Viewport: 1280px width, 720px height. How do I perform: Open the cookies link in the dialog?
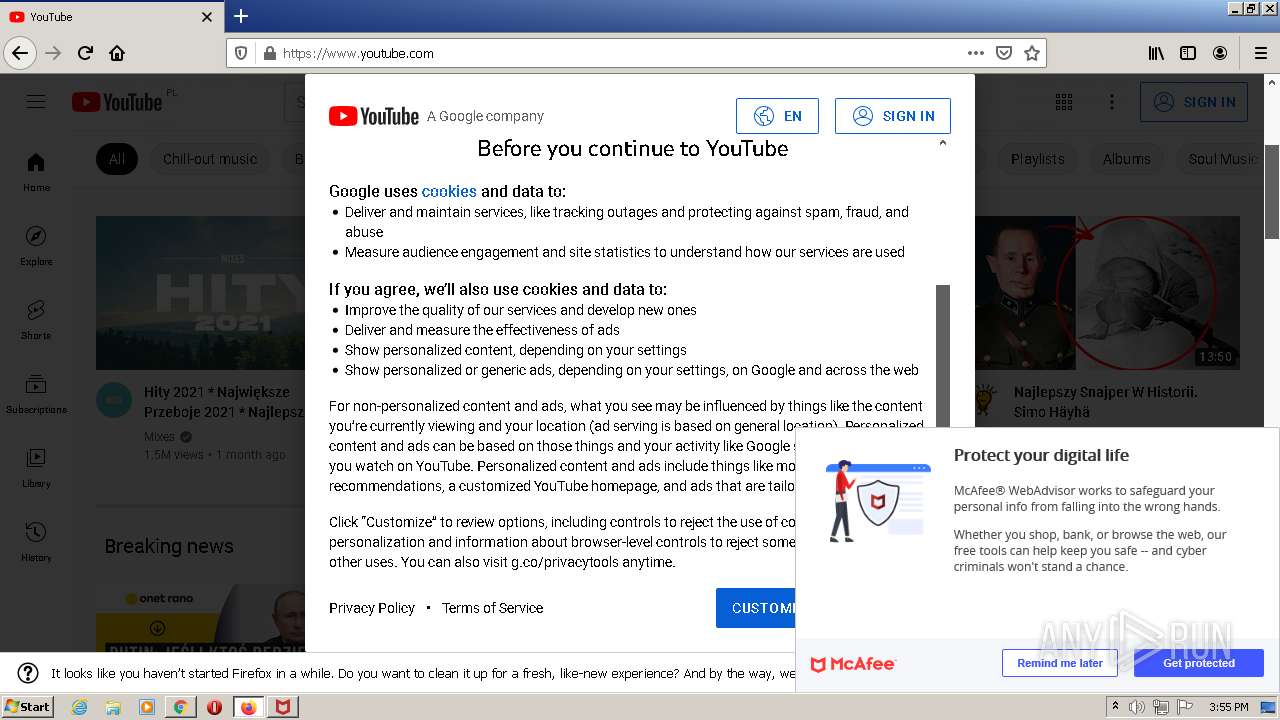point(449,191)
